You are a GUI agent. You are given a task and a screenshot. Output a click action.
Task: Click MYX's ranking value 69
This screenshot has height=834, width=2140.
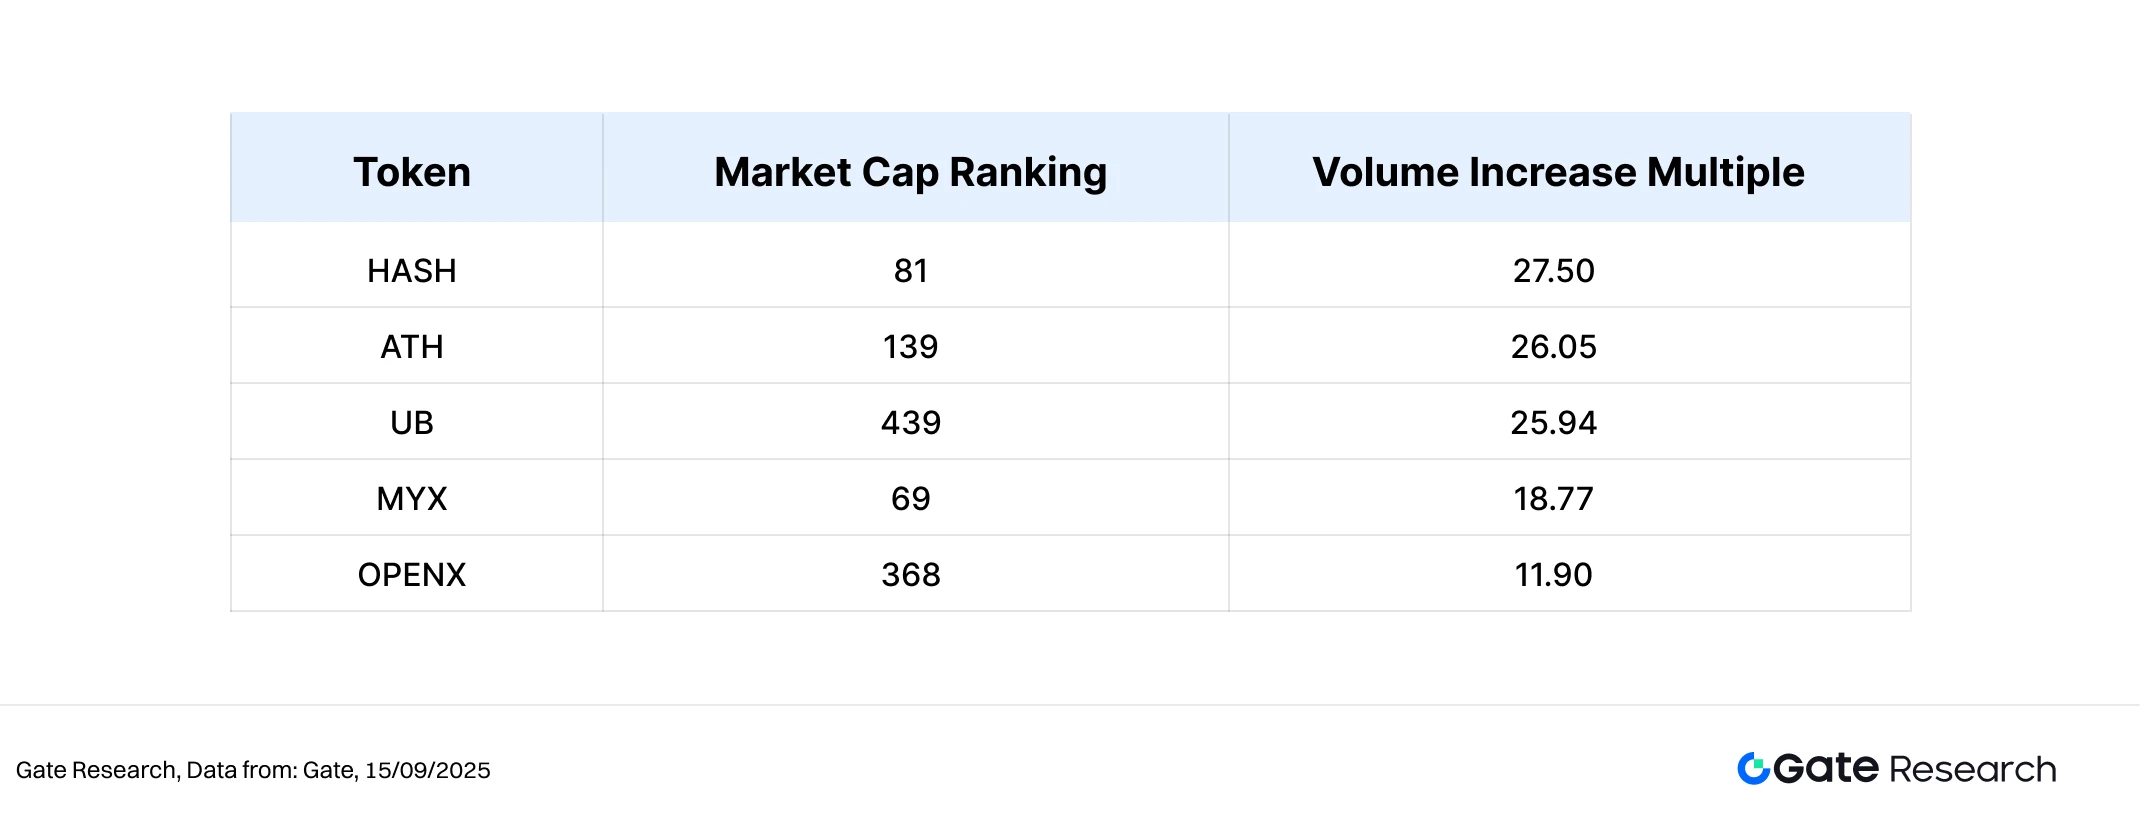[911, 499]
